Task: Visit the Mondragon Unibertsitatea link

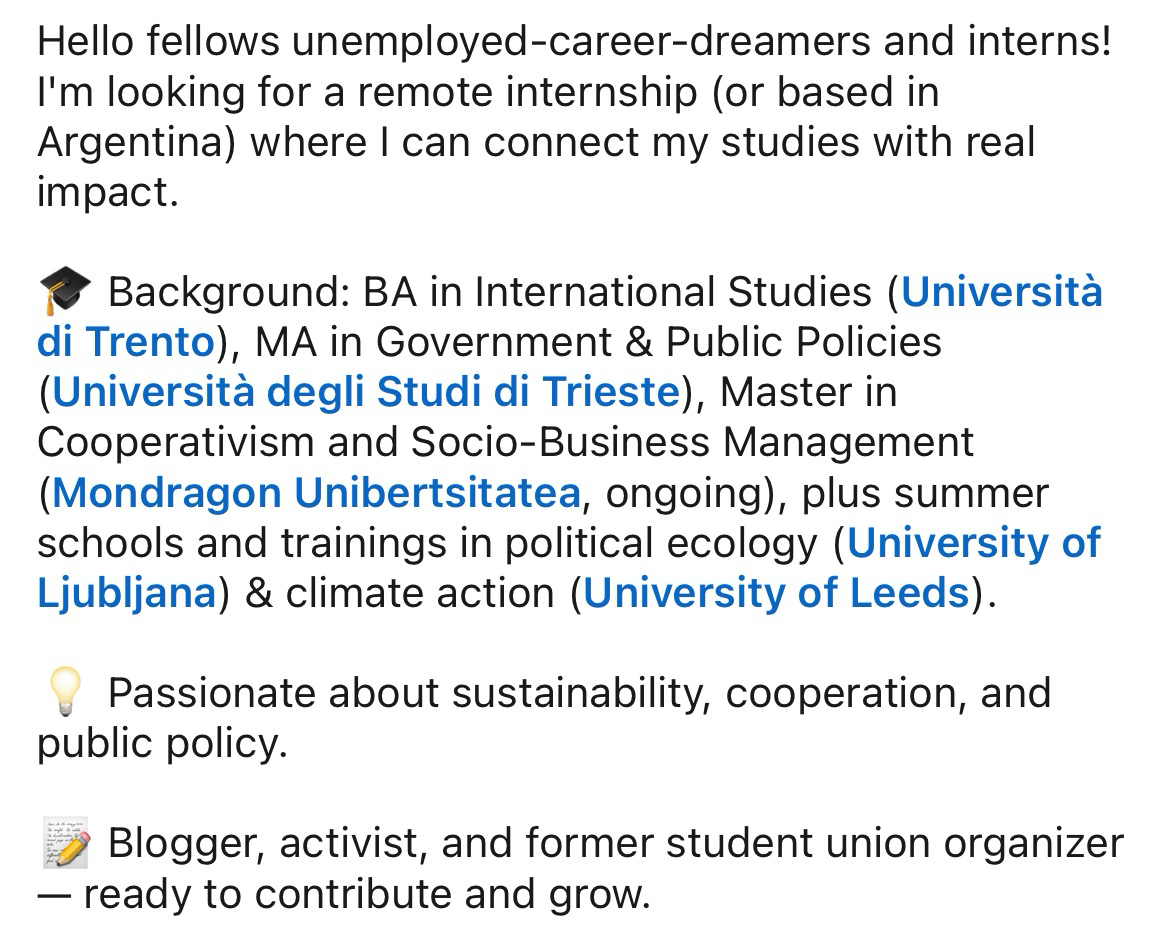Action: 316,493
